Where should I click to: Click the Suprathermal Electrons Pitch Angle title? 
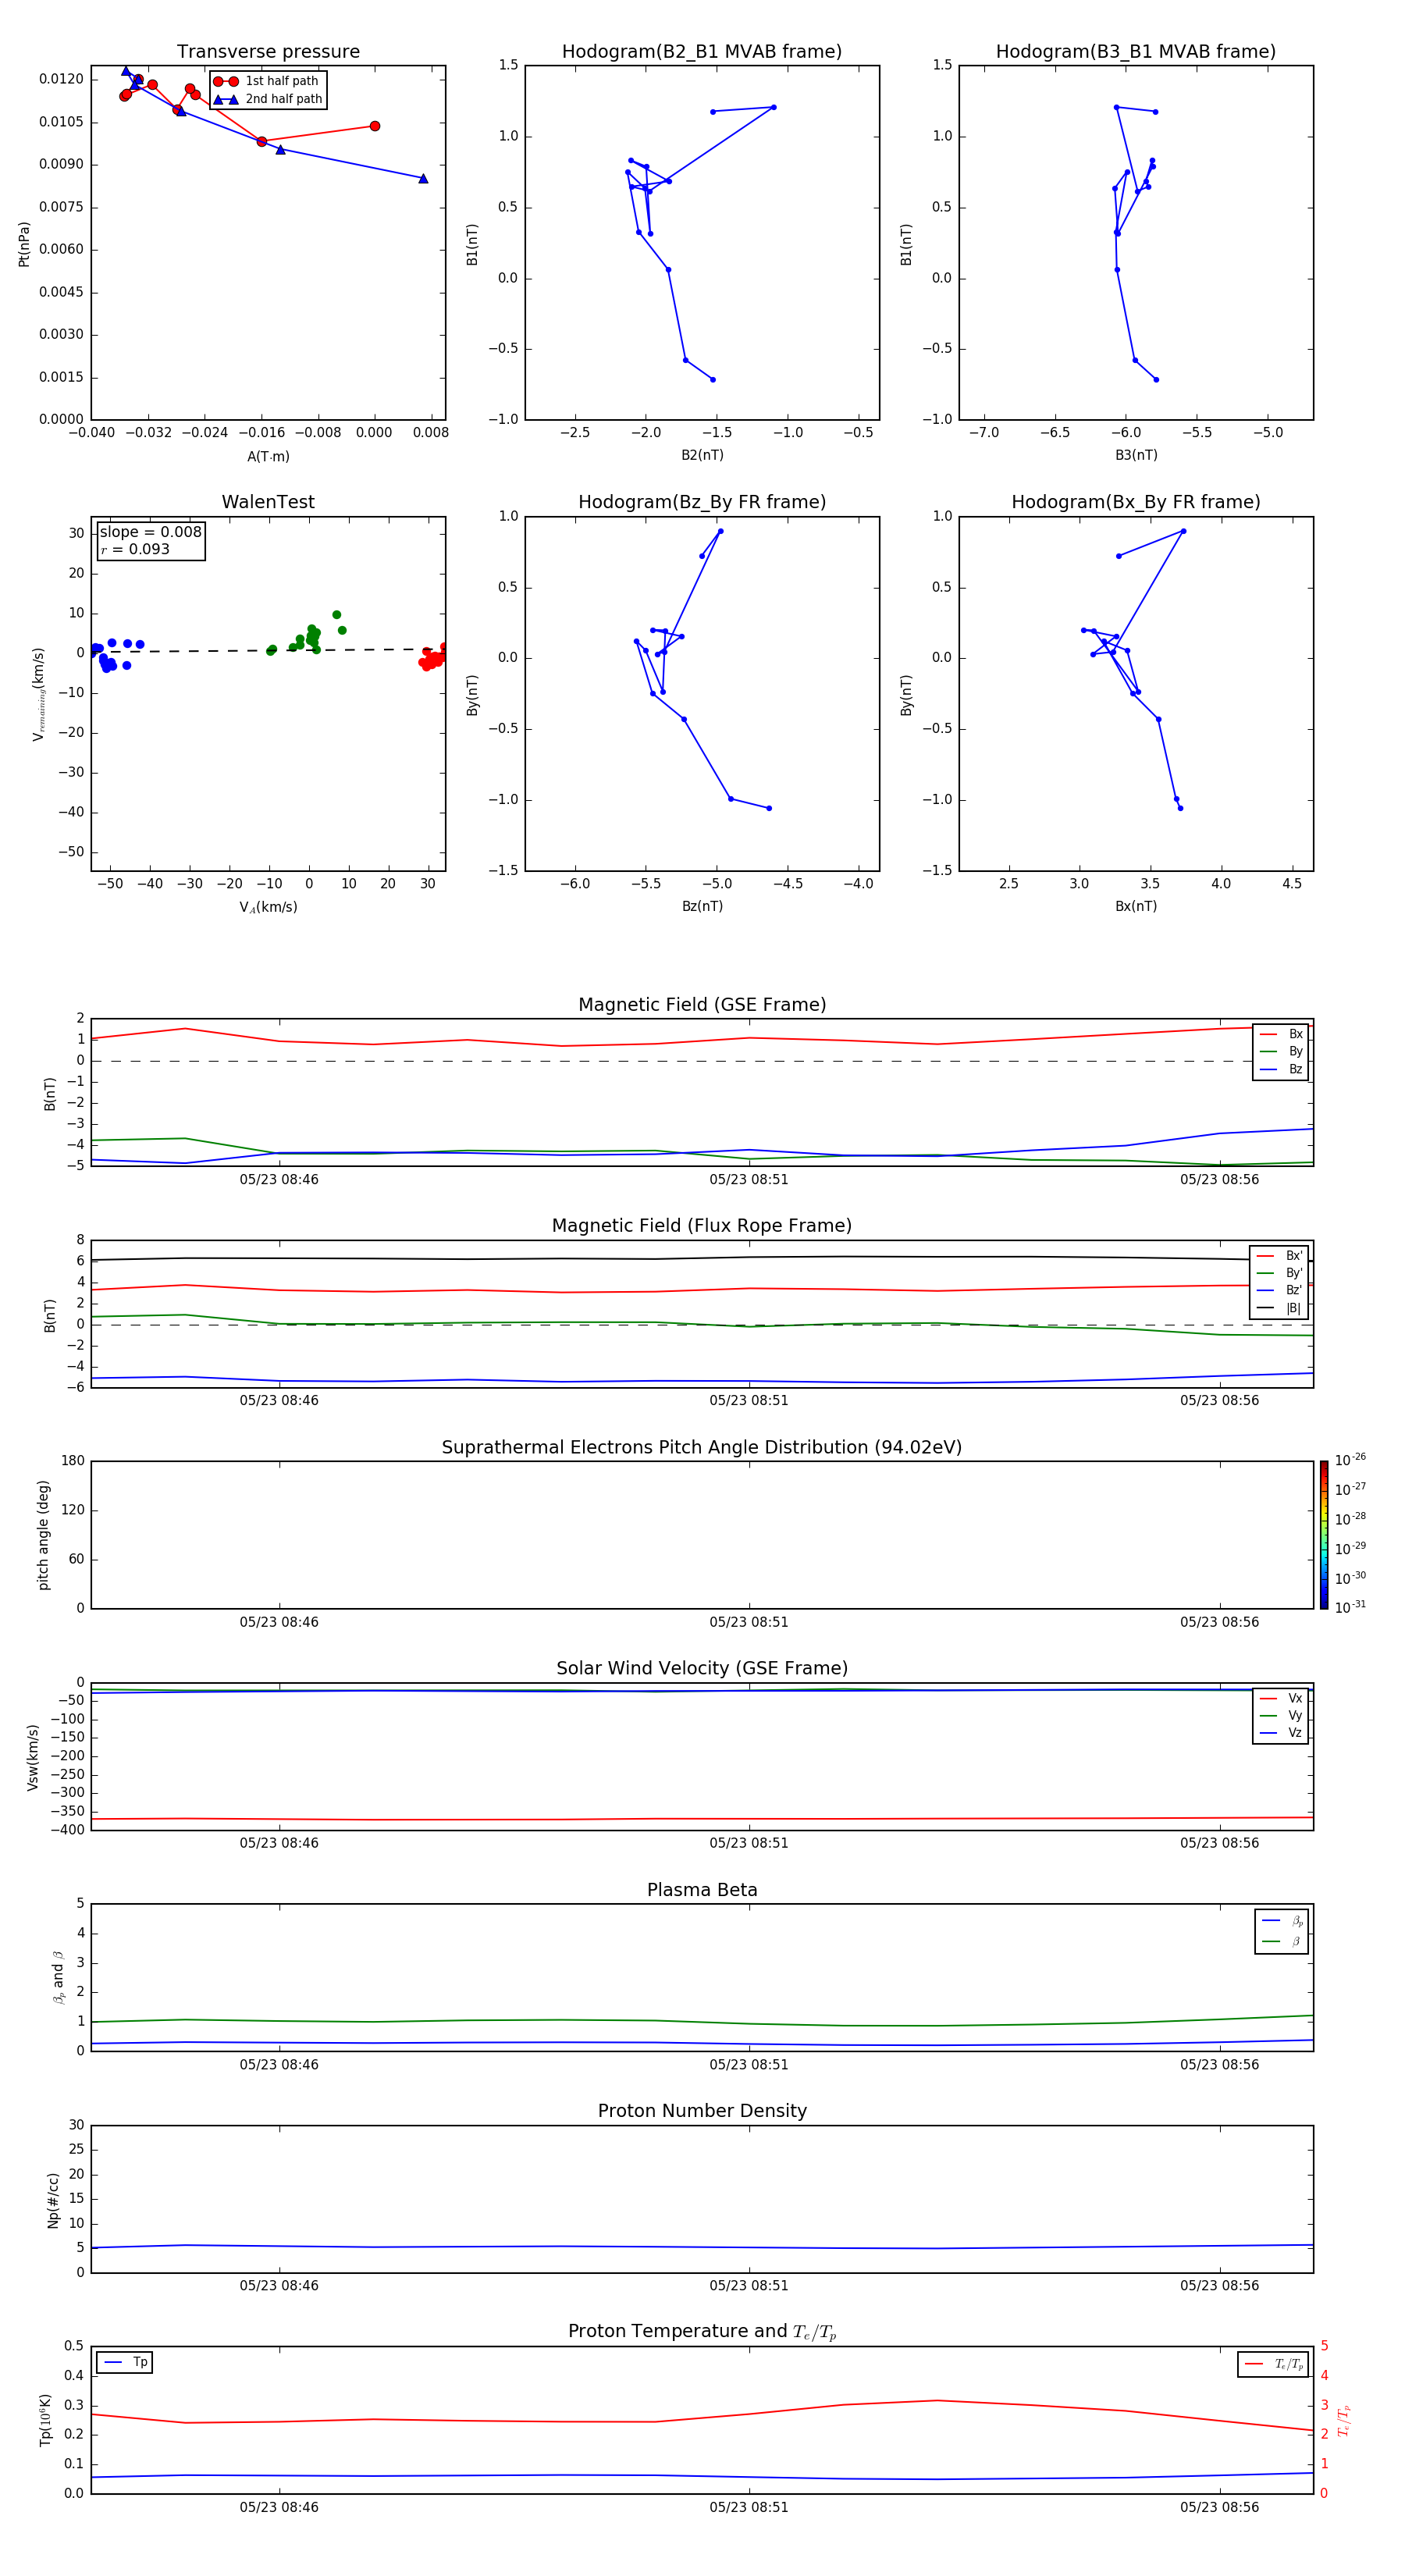click(702, 1448)
